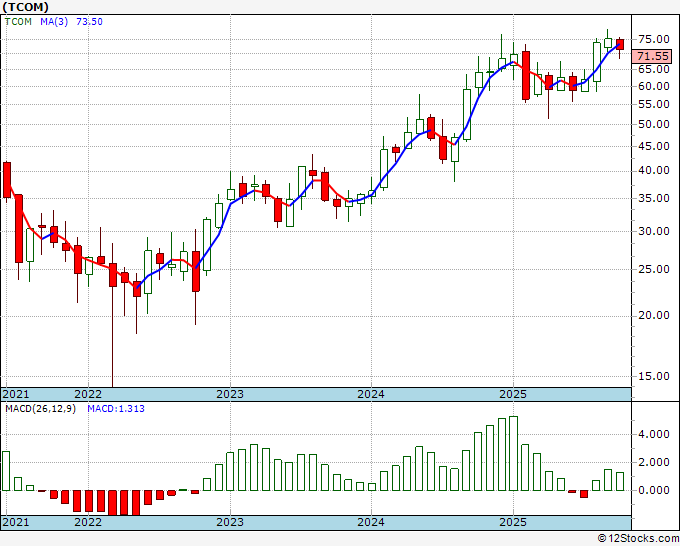The image size is (680, 546).
Task: Click 2023 on the price chart timeline
Action: (x=230, y=394)
